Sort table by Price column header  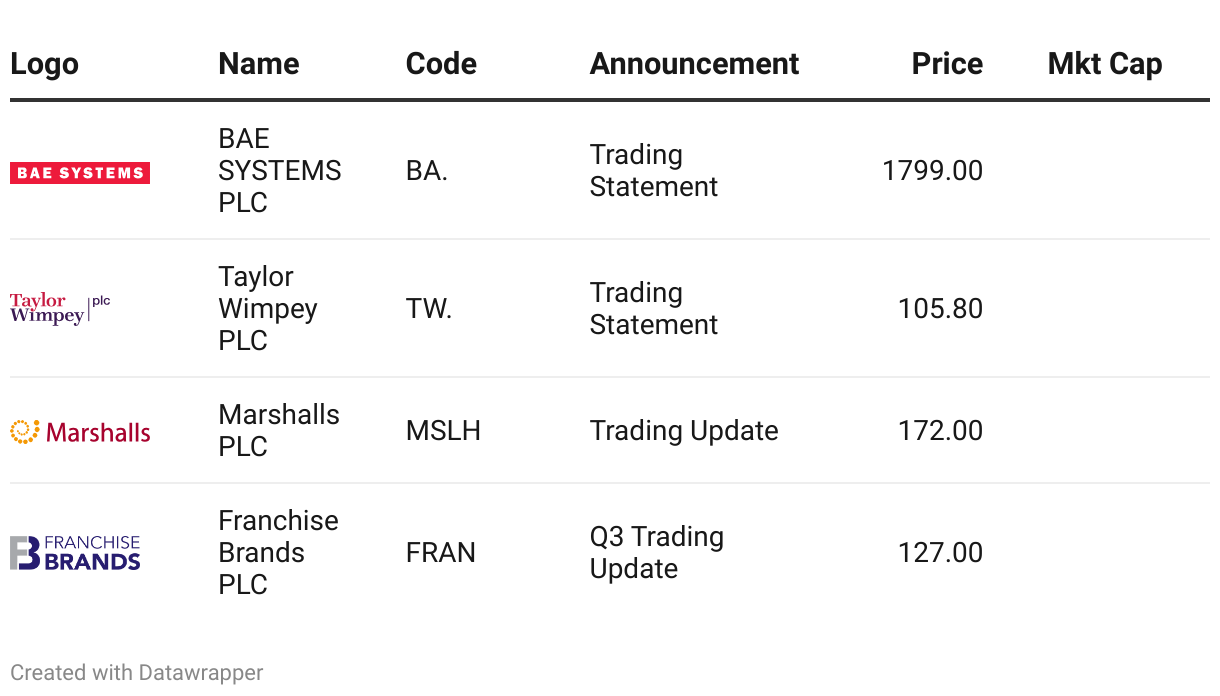point(946,64)
